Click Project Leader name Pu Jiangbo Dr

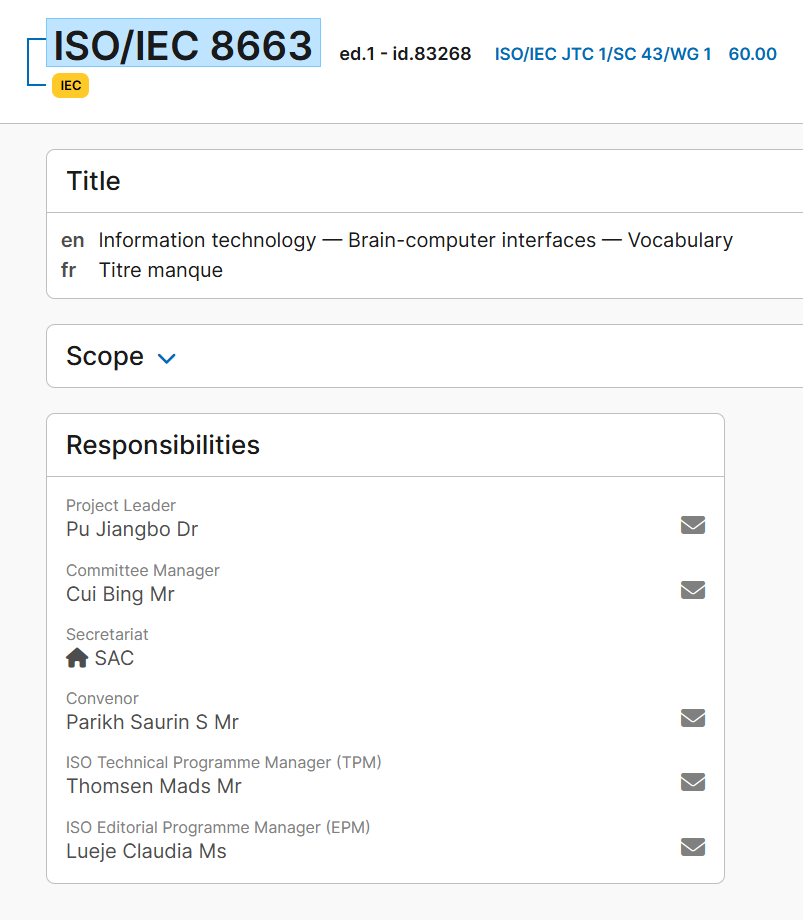tap(132, 529)
